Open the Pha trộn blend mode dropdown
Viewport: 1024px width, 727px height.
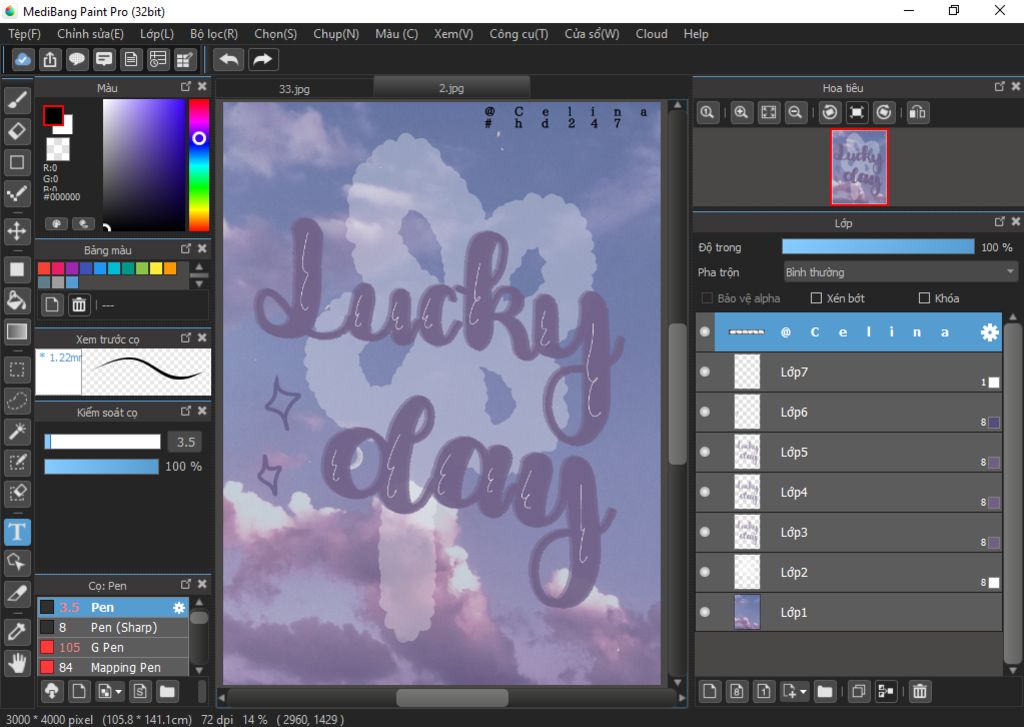click(x=900, y=272)
